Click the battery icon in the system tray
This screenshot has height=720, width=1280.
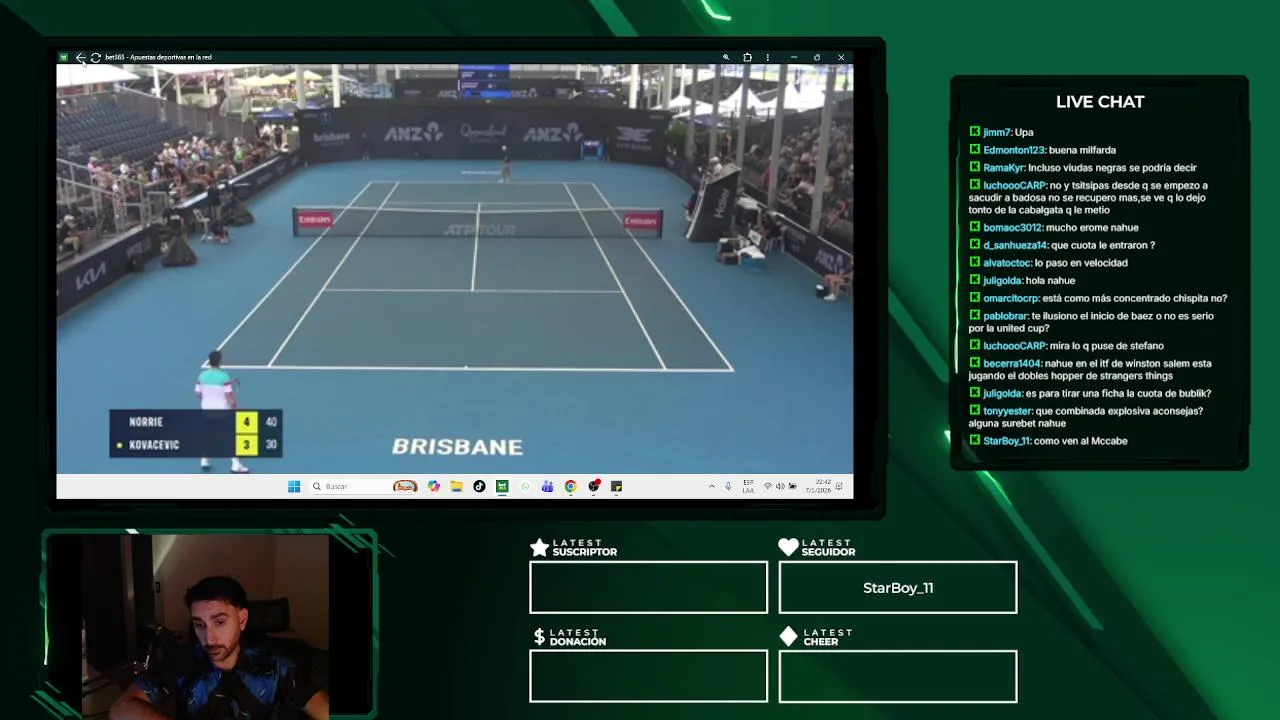793,486
